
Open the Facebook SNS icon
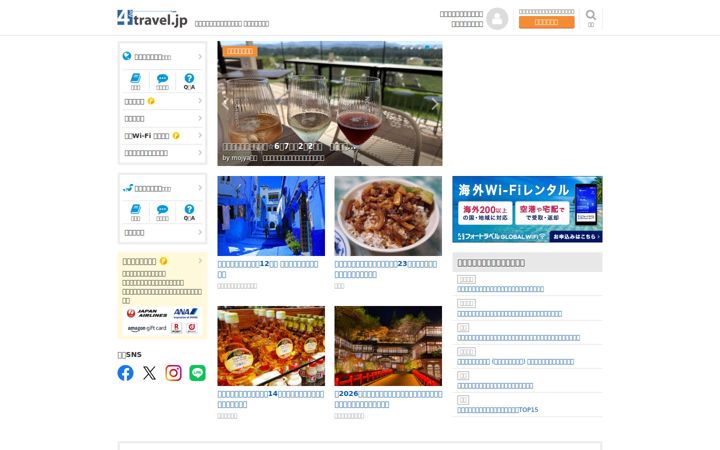[125, 373]
